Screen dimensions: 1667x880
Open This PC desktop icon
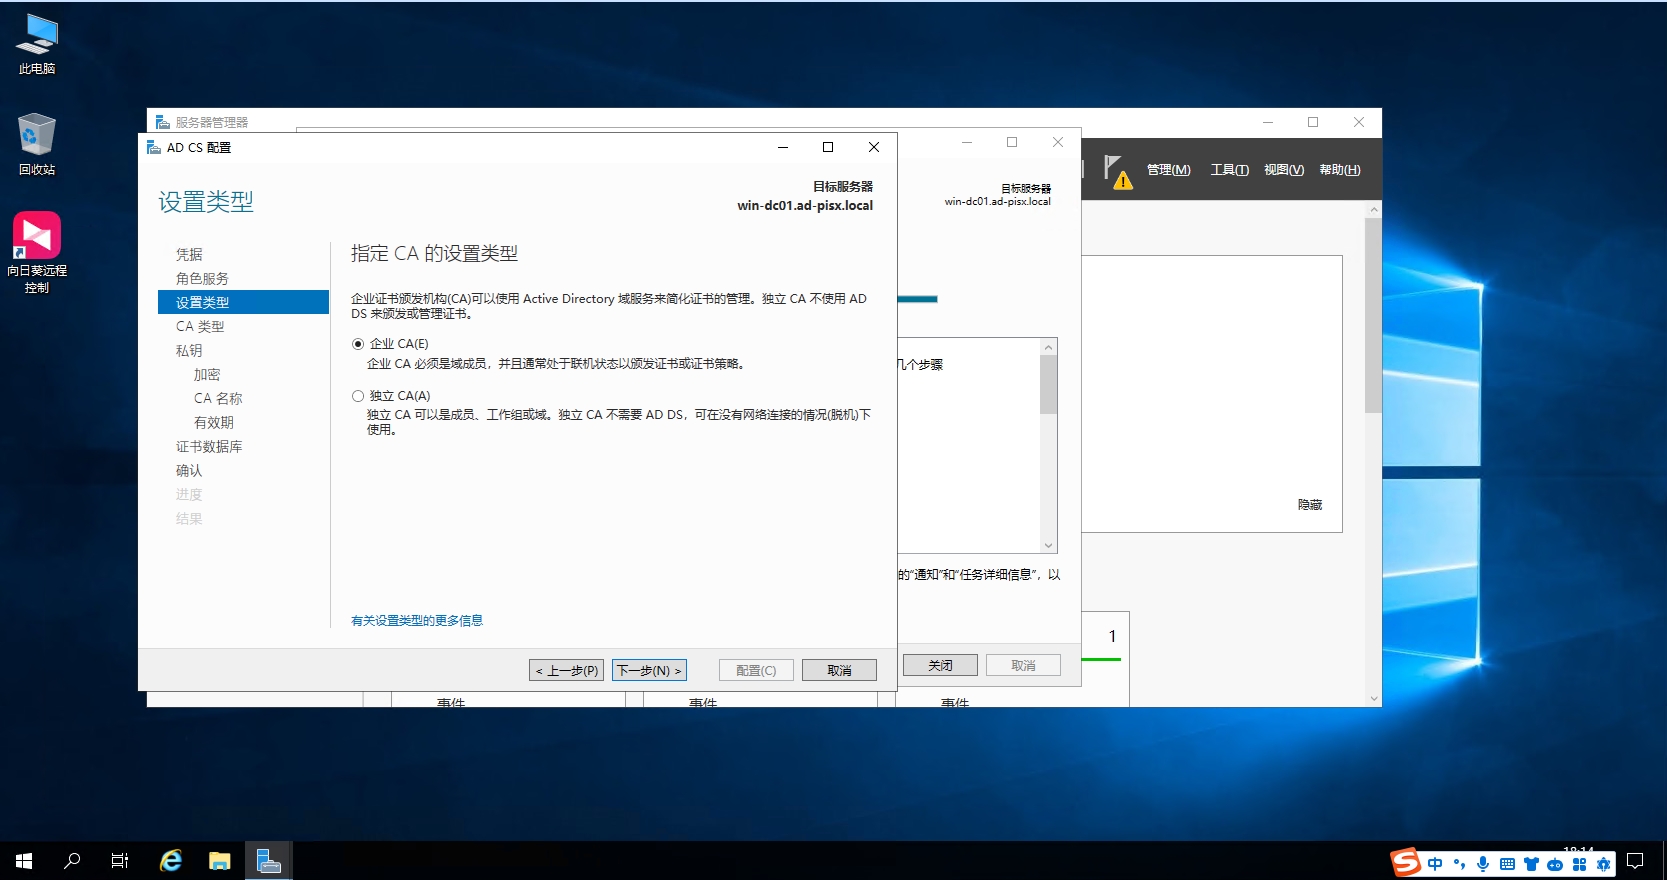tap(37, 44)
